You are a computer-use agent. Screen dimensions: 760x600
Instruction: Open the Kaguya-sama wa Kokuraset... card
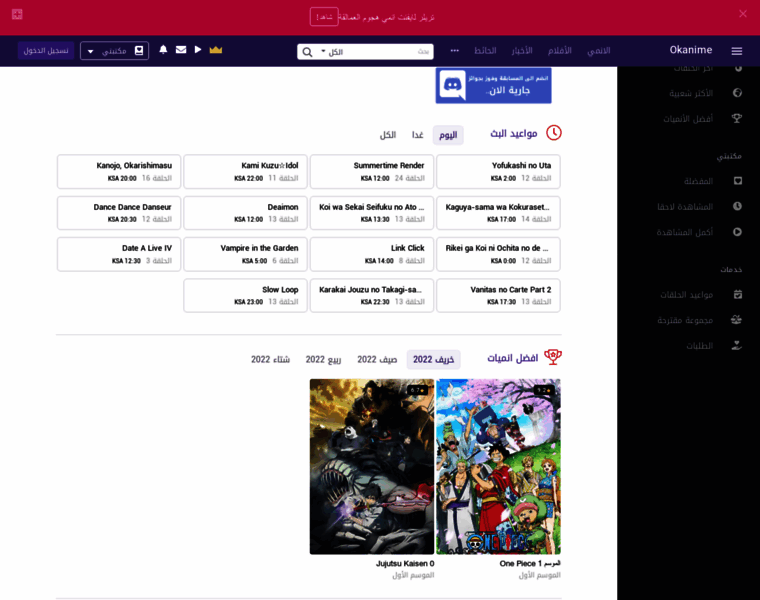498,213
